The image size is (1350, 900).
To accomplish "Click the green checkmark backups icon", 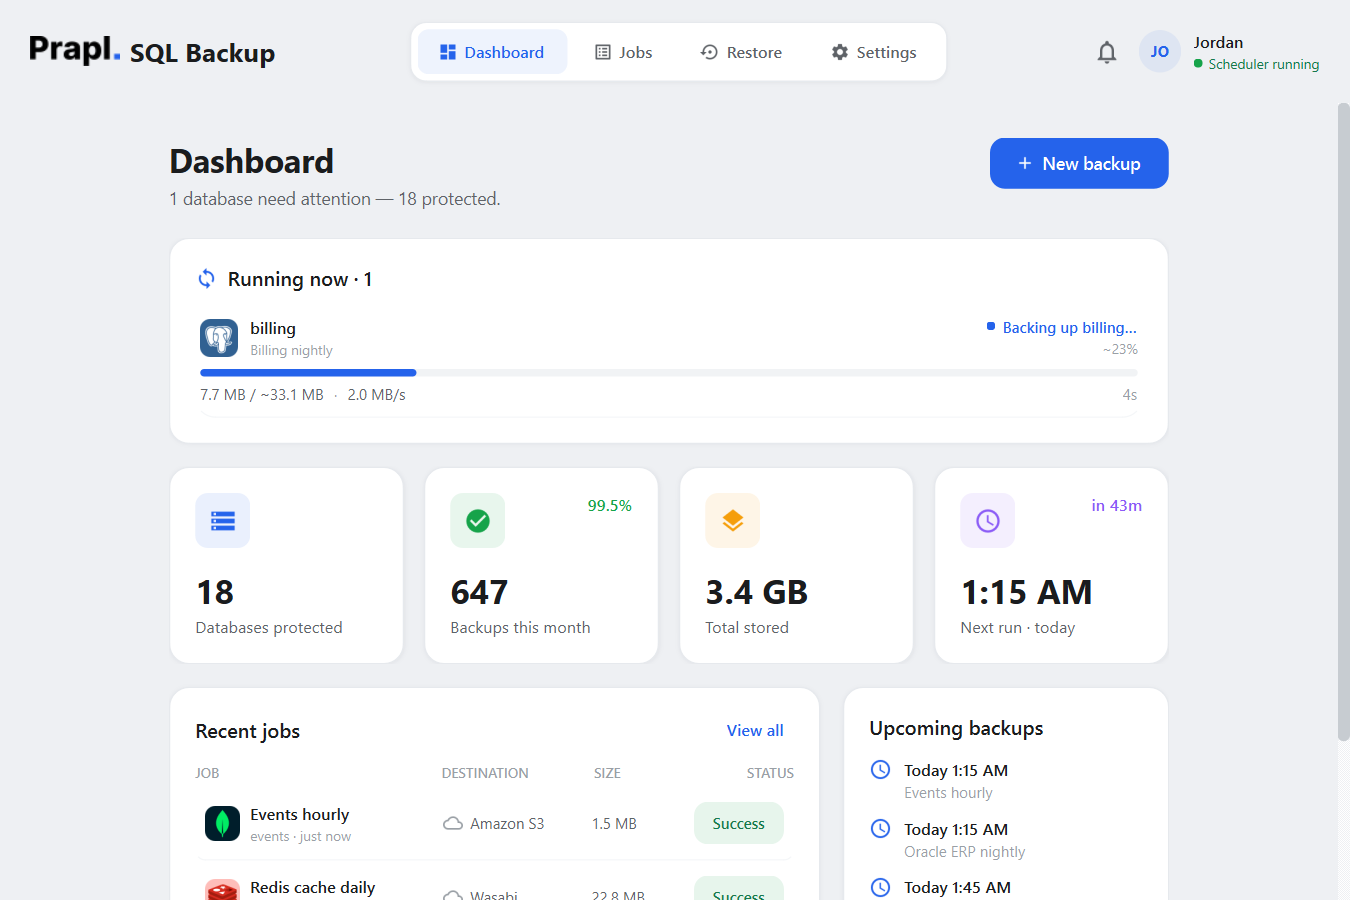I will coord(478,520).
